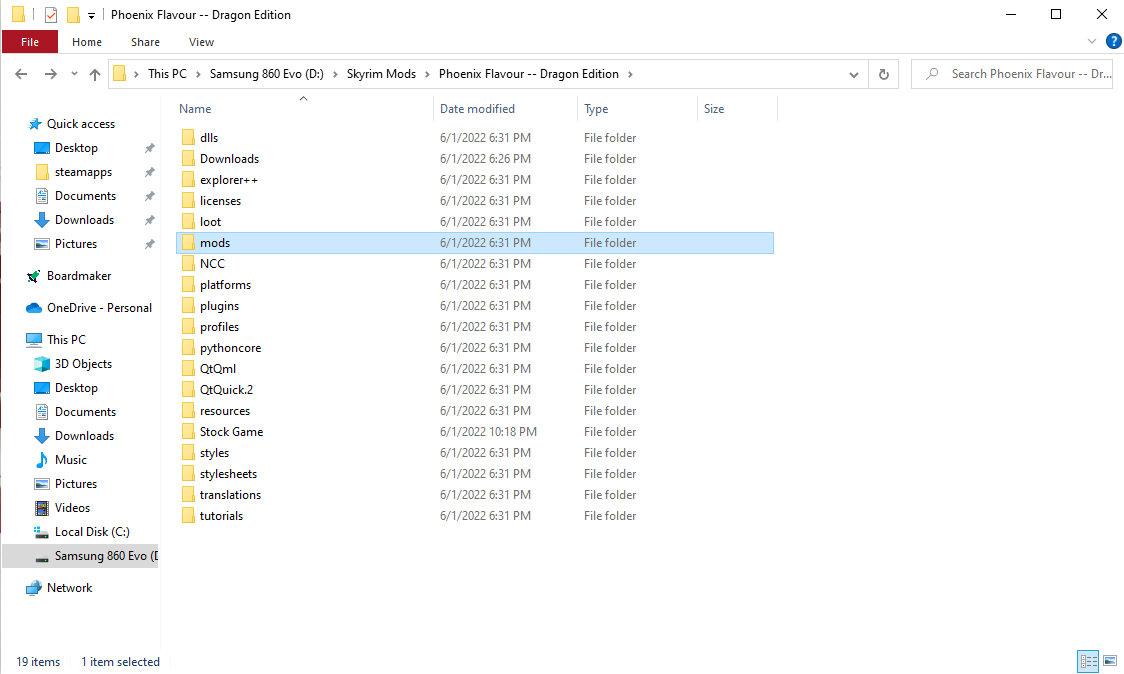1124x674 pixels.
Task: Select Network in the navigation pane
Action: (x=70, y=588)
